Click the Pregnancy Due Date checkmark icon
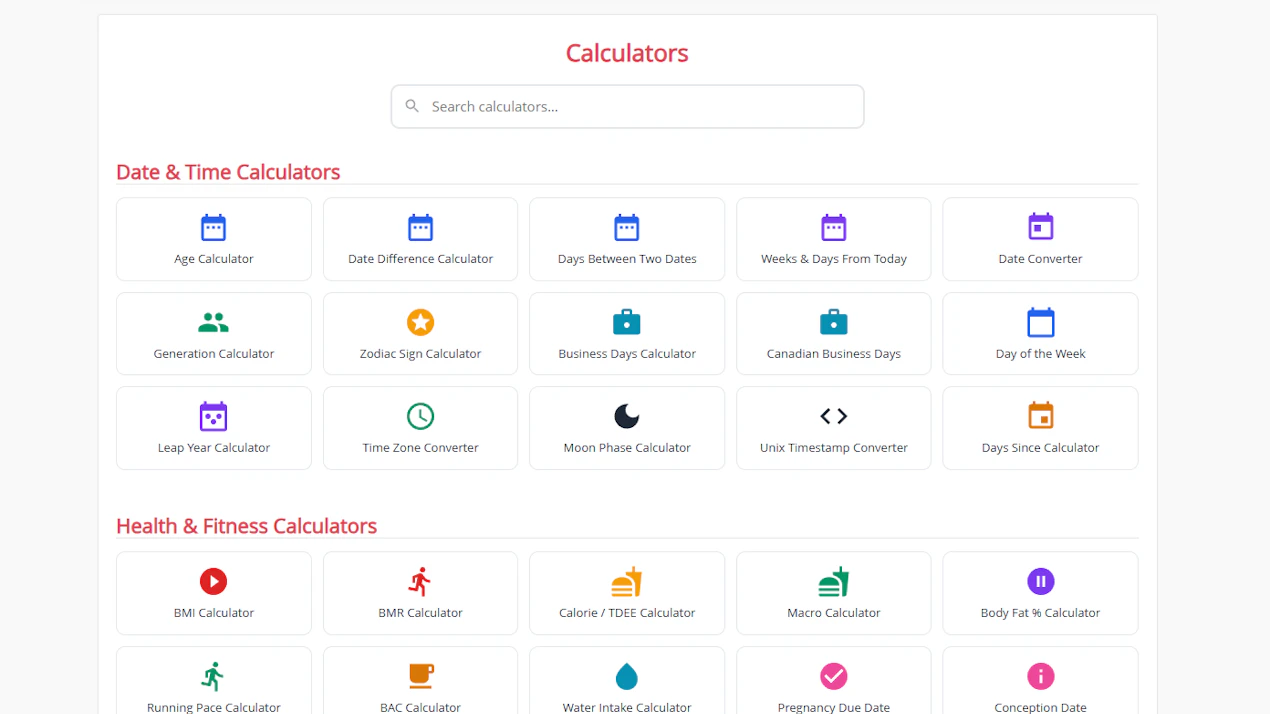Viewport: 1270px width, 714px height. point(834,676)
